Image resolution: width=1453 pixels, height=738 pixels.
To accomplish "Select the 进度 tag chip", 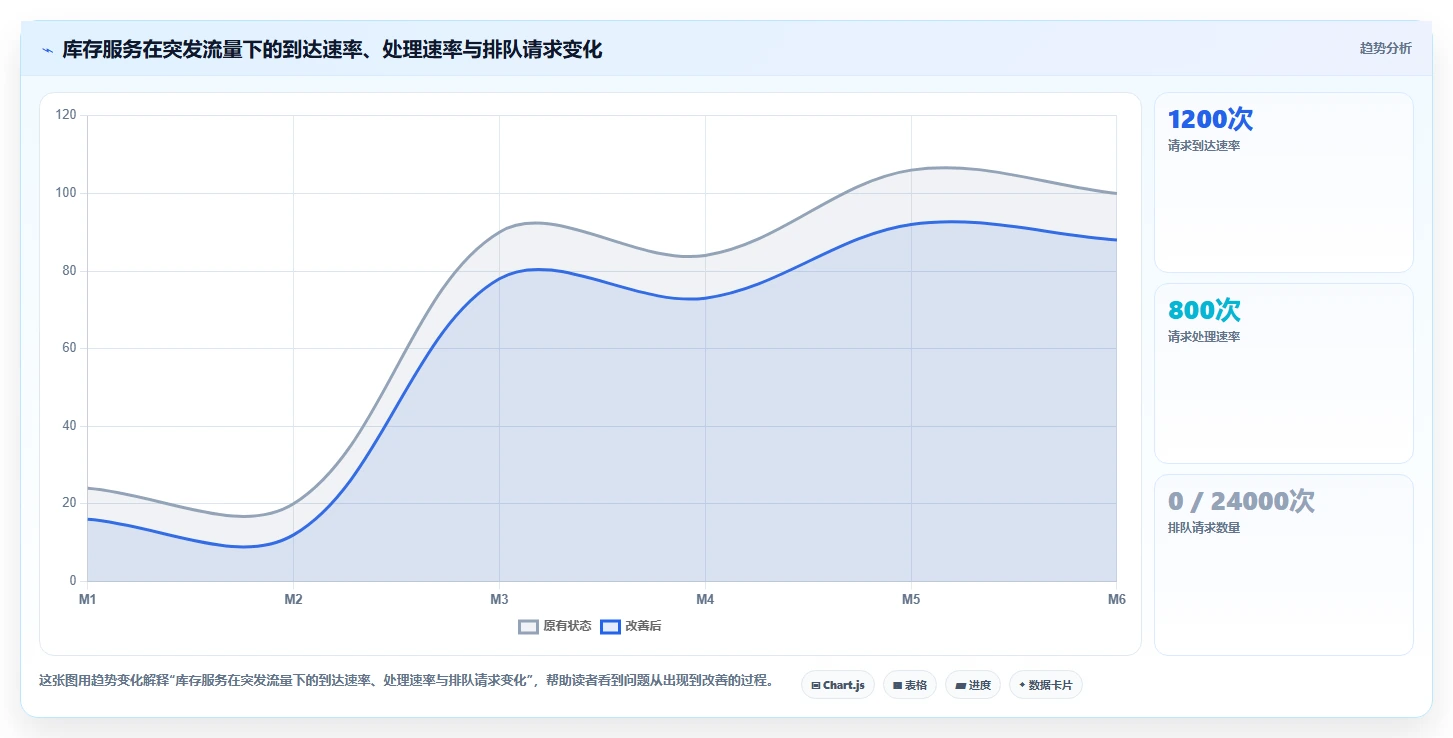I will tap(972, 685).
